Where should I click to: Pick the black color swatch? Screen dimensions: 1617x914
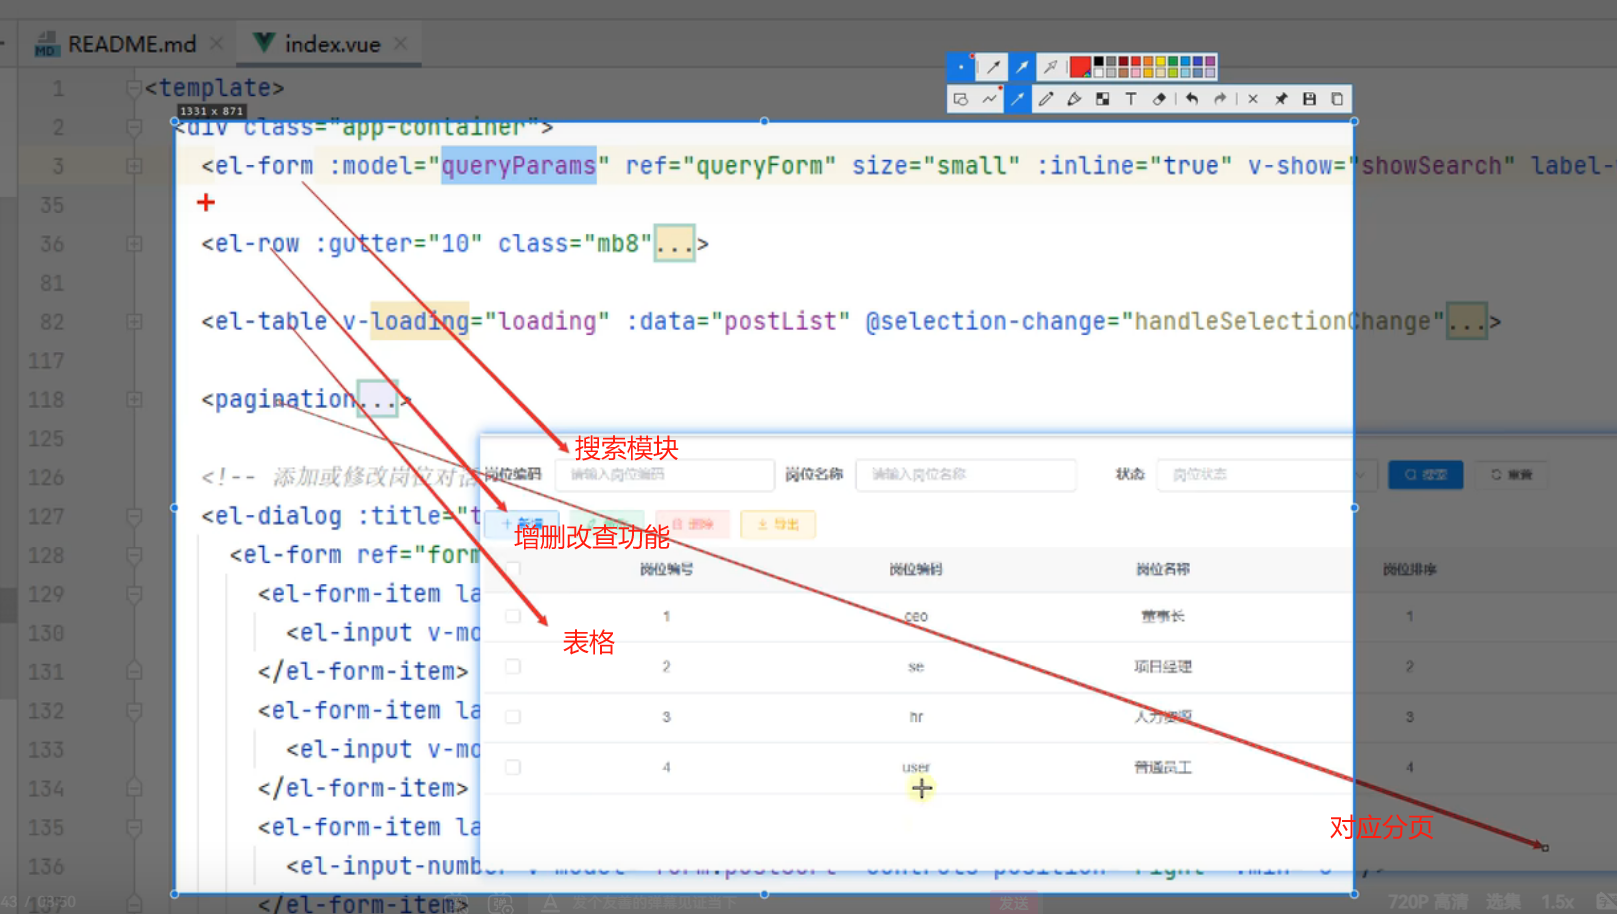[1099, 62]
